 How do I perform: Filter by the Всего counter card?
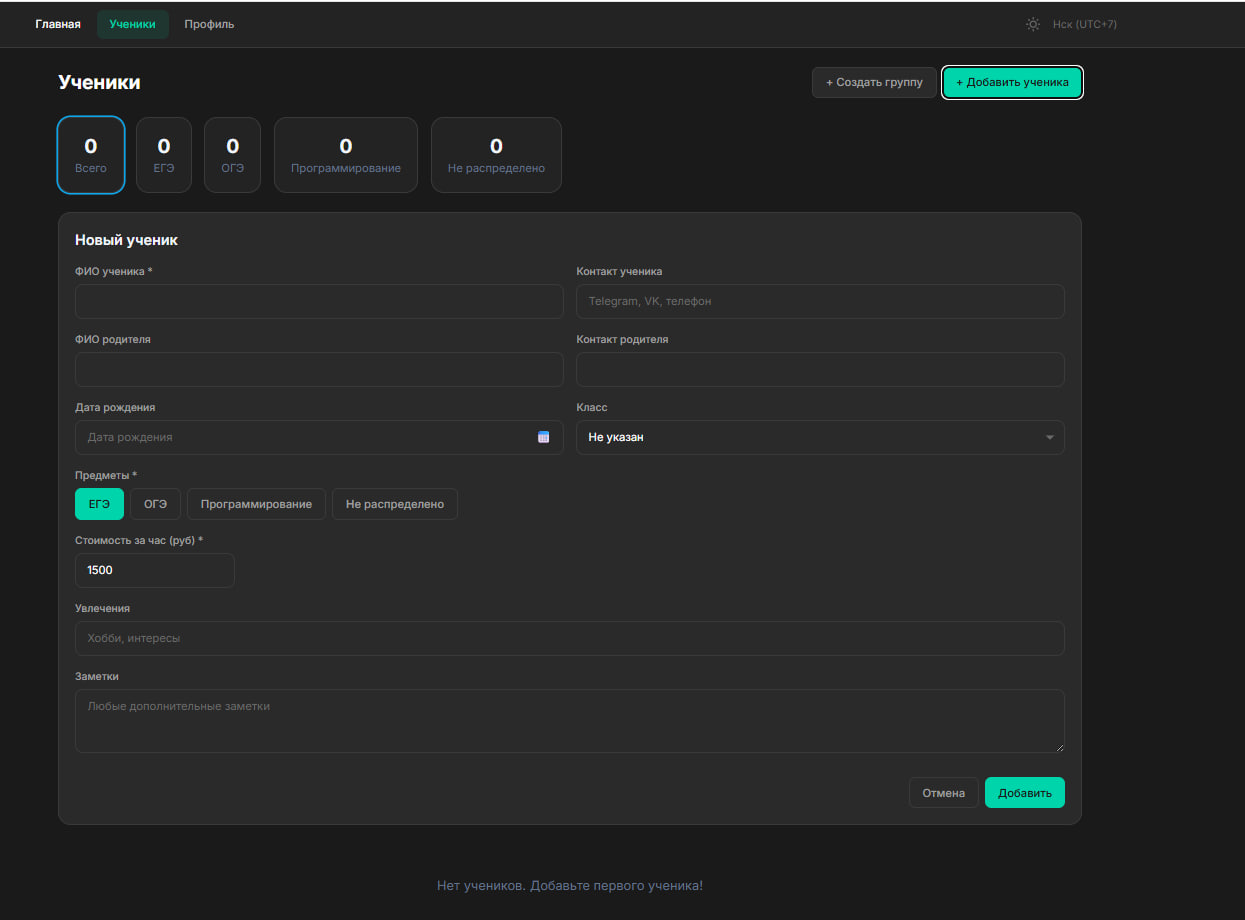coord(91,154)
